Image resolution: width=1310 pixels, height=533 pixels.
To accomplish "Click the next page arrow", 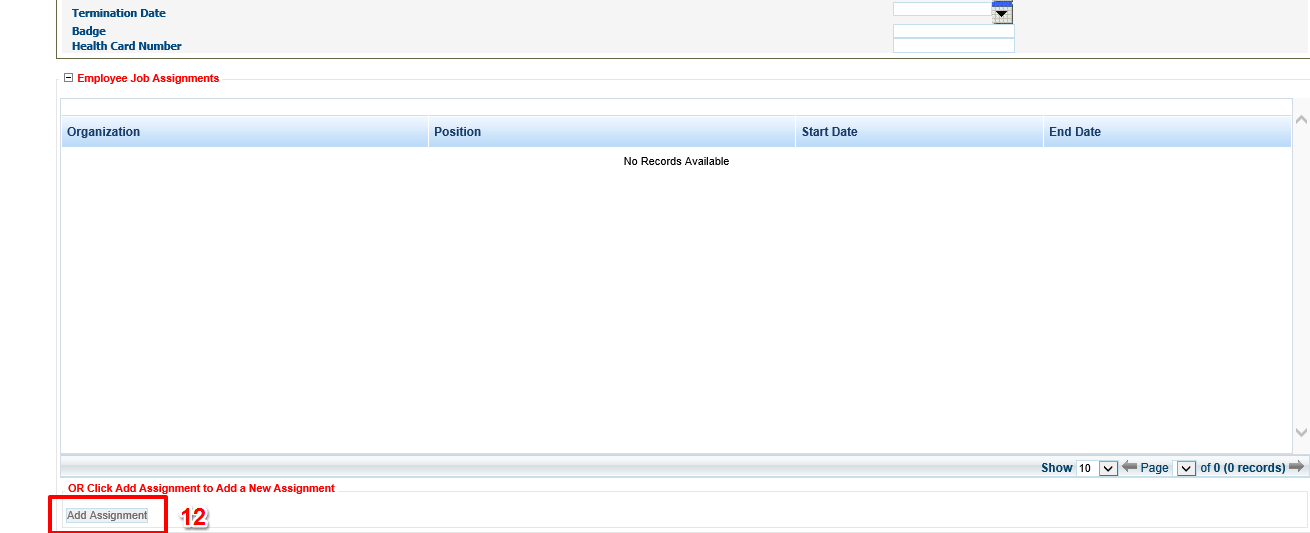I will tap(1296, 467).
